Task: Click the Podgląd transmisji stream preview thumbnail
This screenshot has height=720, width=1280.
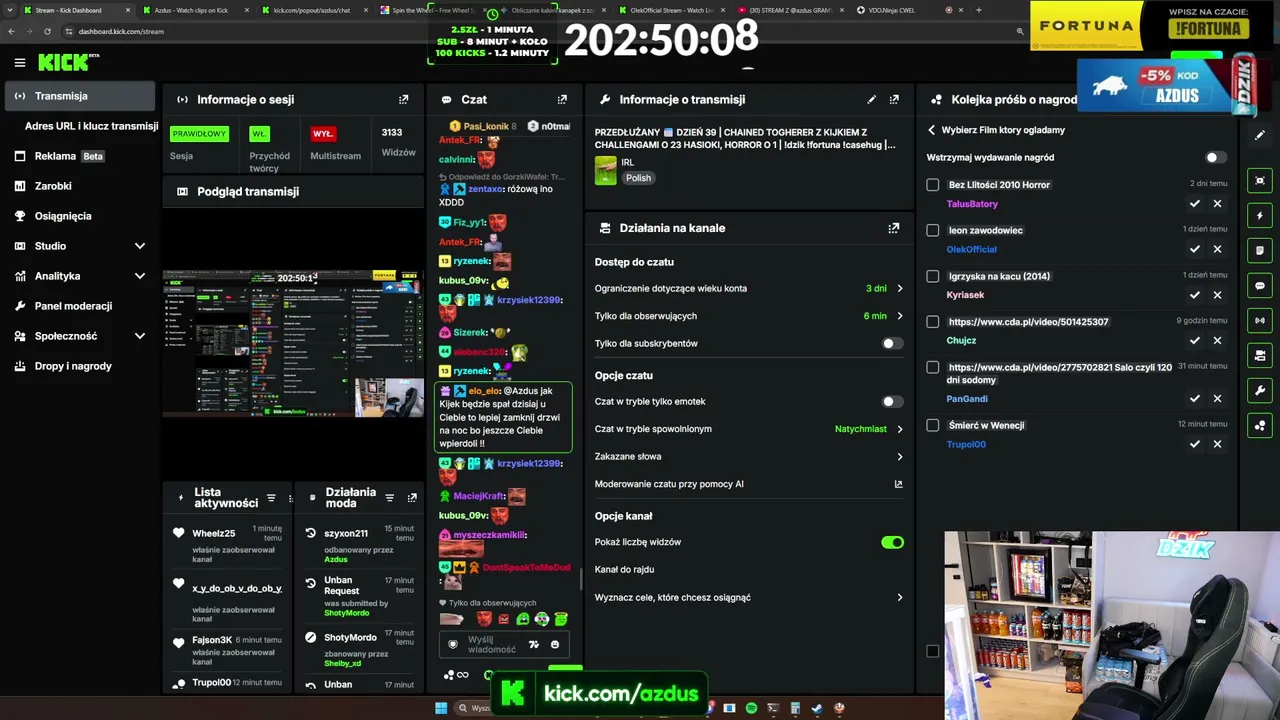Action: (x=293, y=343)
